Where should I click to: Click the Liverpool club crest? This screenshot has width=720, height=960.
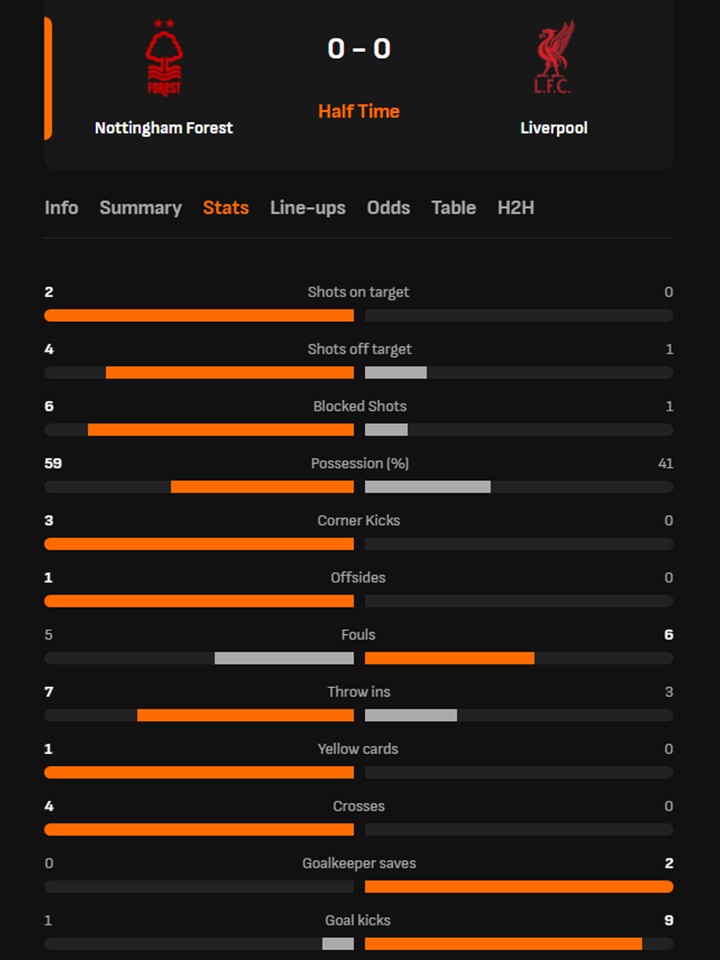(553, 58)
